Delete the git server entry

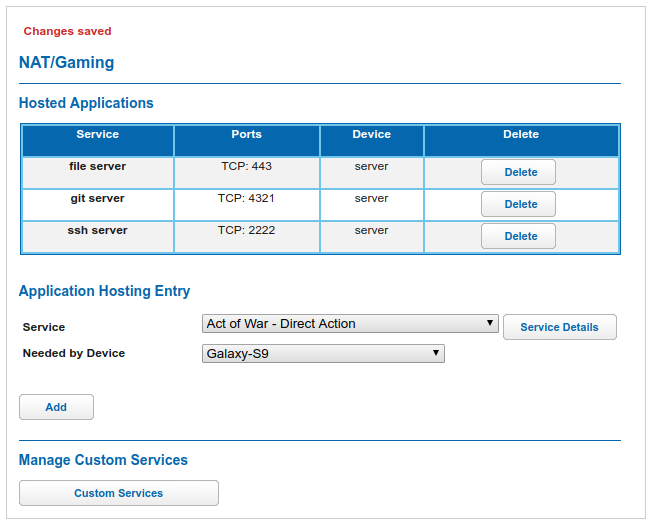[x=518, y=204]
